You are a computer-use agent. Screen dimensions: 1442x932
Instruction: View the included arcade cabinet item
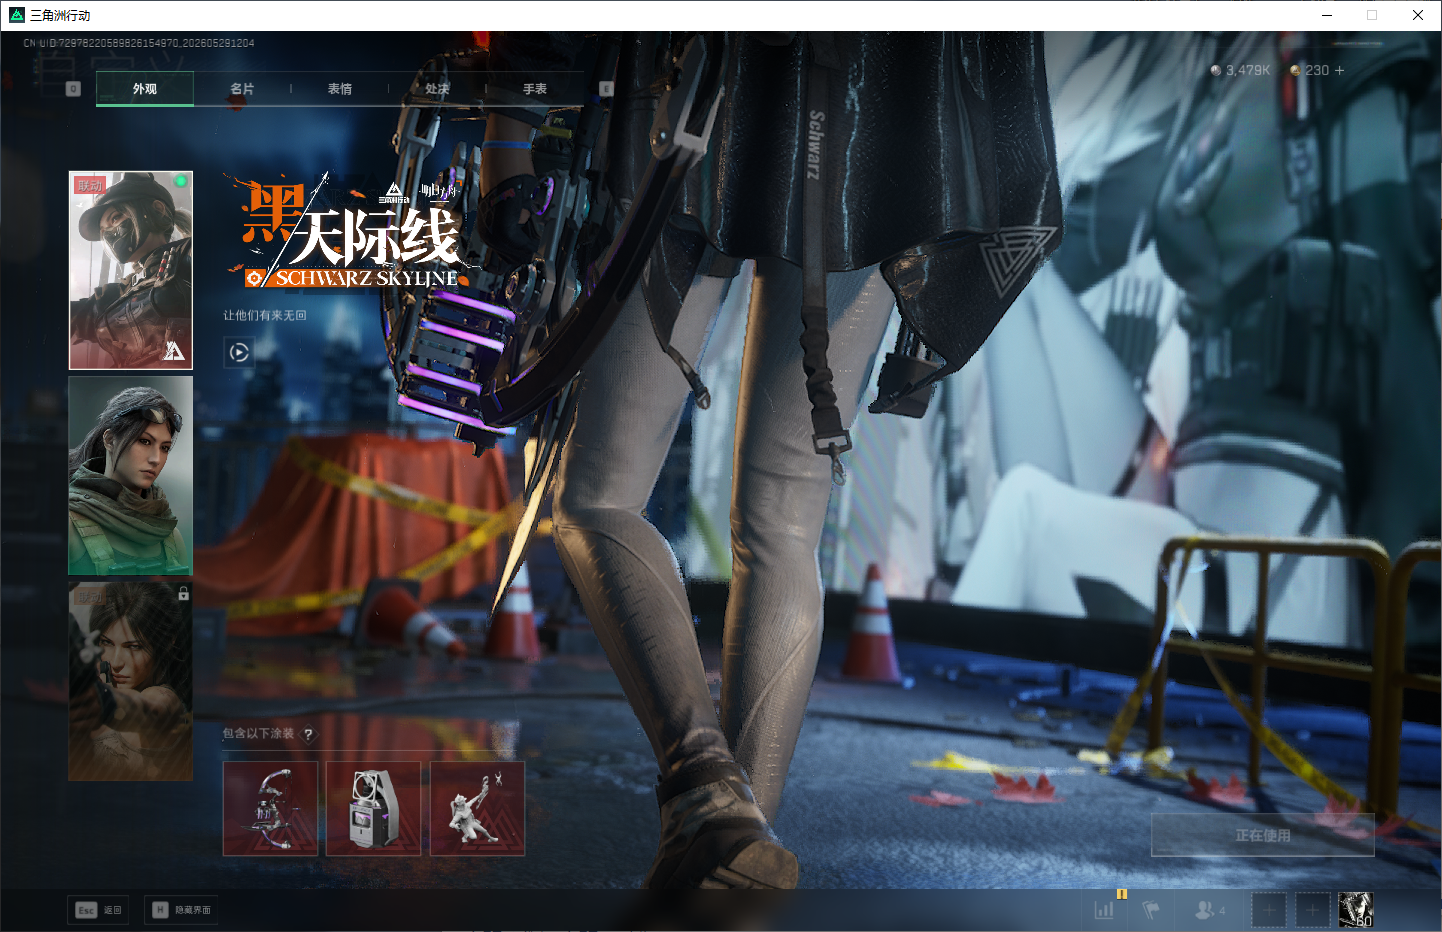tap(374, 809)
